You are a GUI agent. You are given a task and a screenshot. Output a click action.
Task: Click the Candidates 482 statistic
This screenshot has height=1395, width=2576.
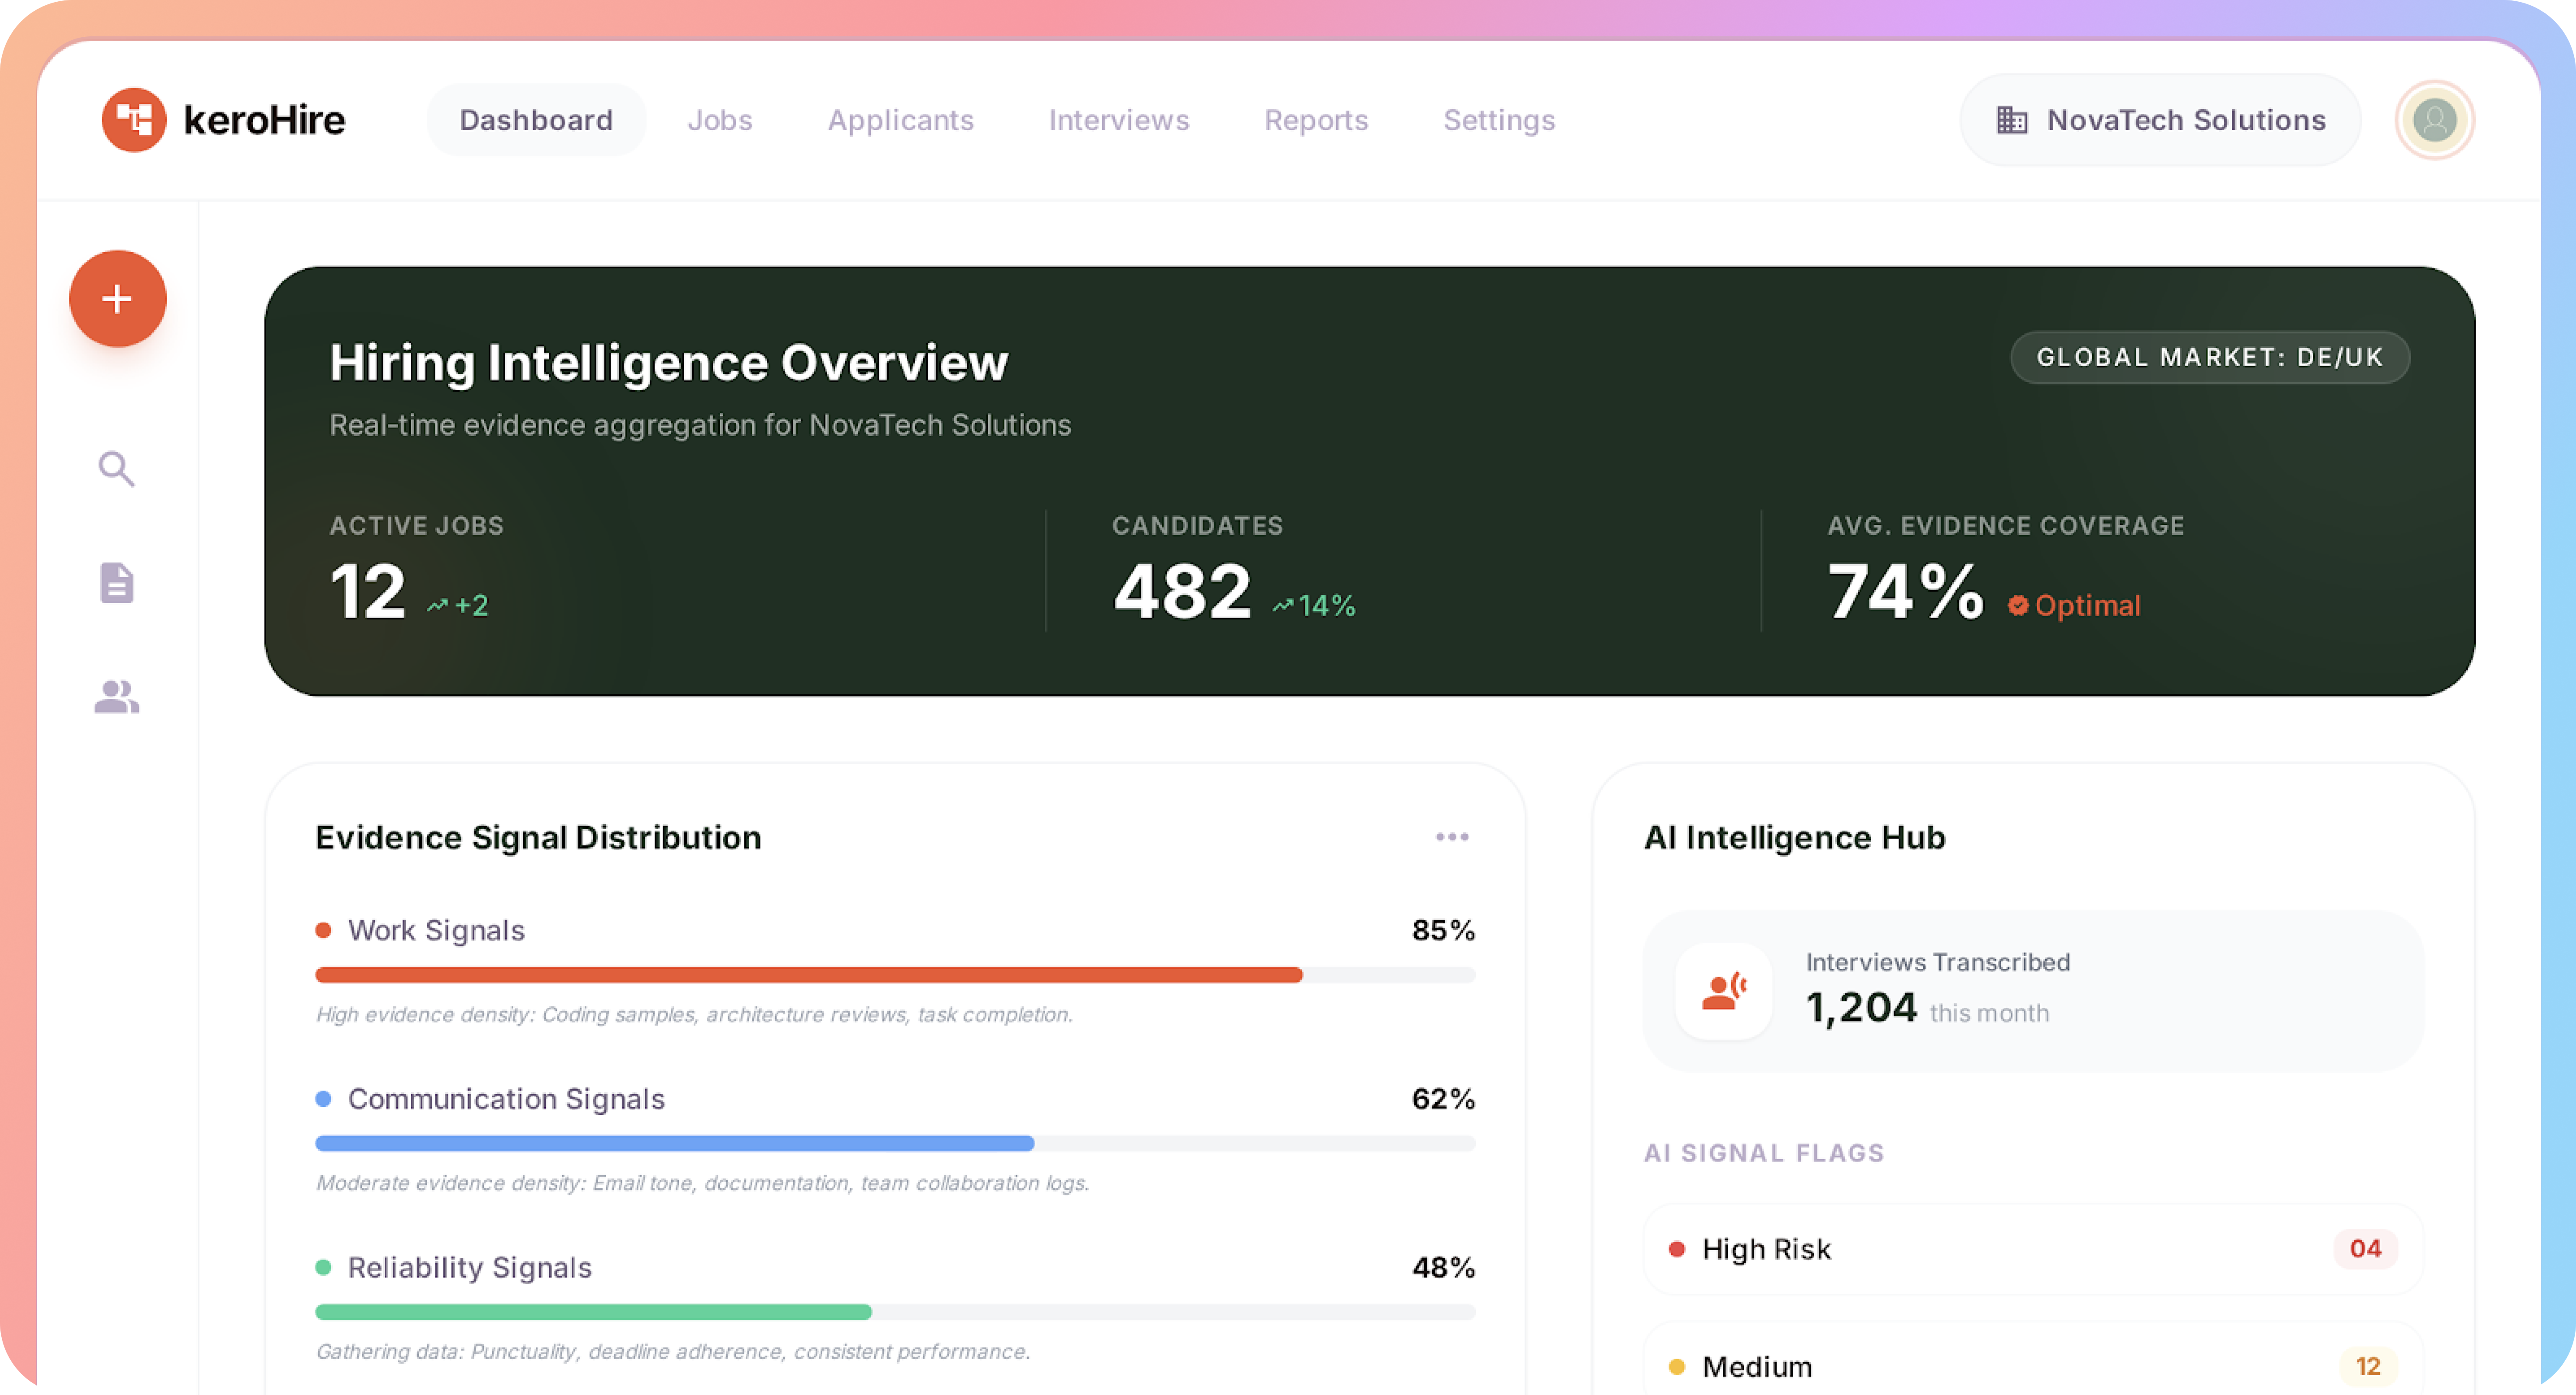[1183, 591]
